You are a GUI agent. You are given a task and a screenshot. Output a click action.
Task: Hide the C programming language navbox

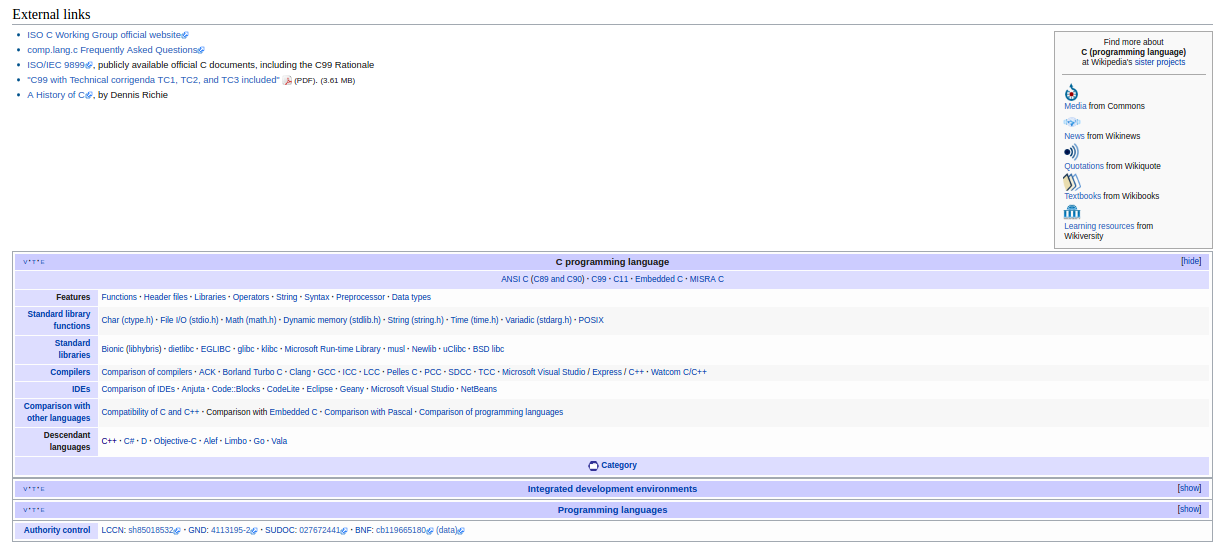coord(1191,261)
